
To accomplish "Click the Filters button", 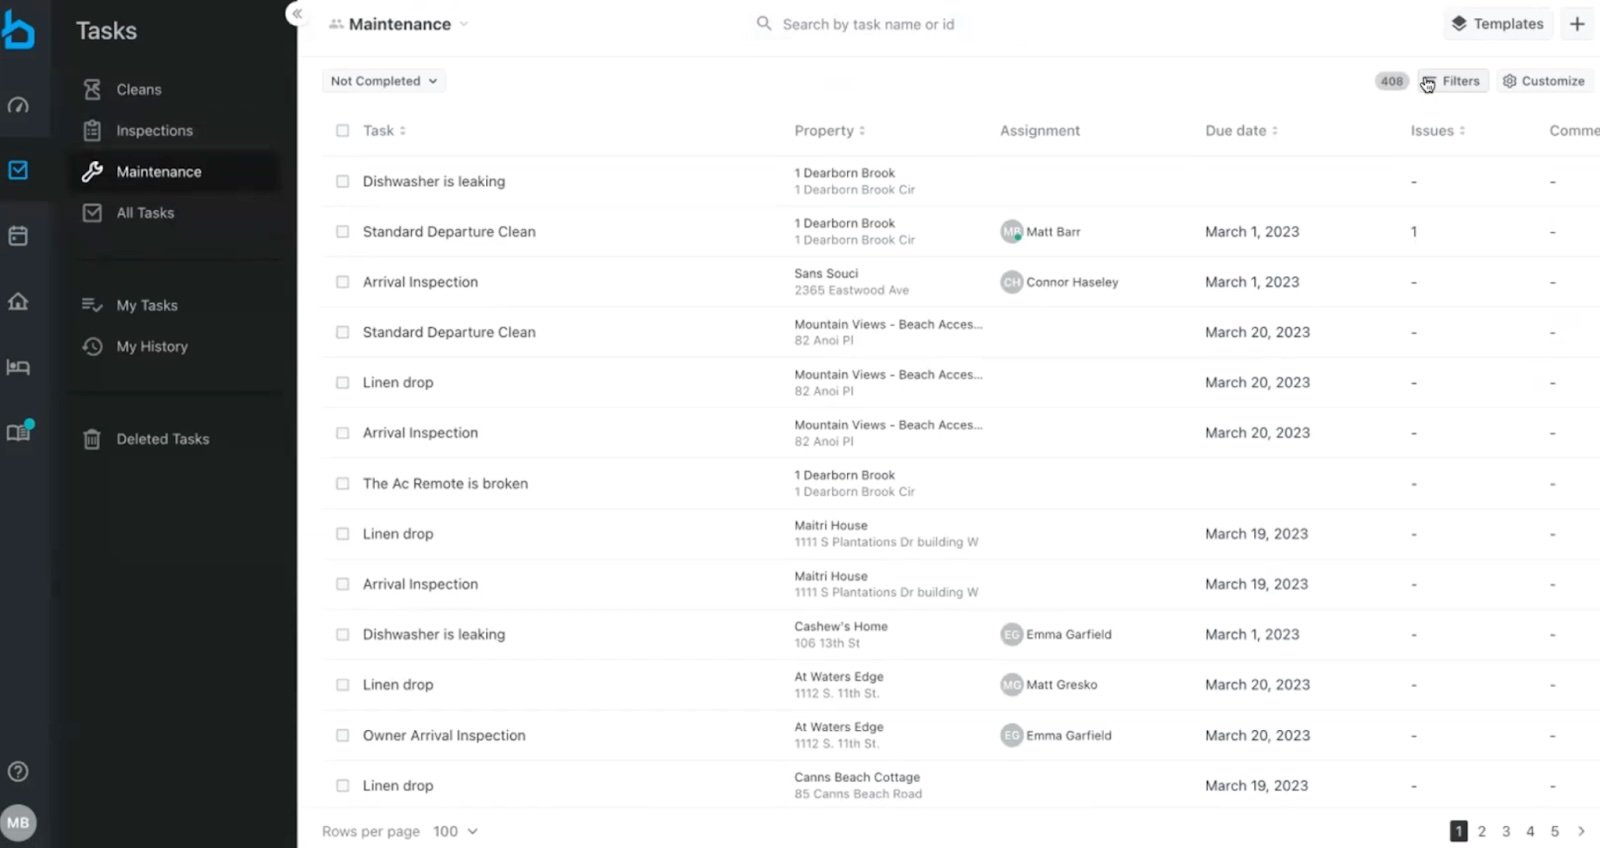I will point(1452,81).
